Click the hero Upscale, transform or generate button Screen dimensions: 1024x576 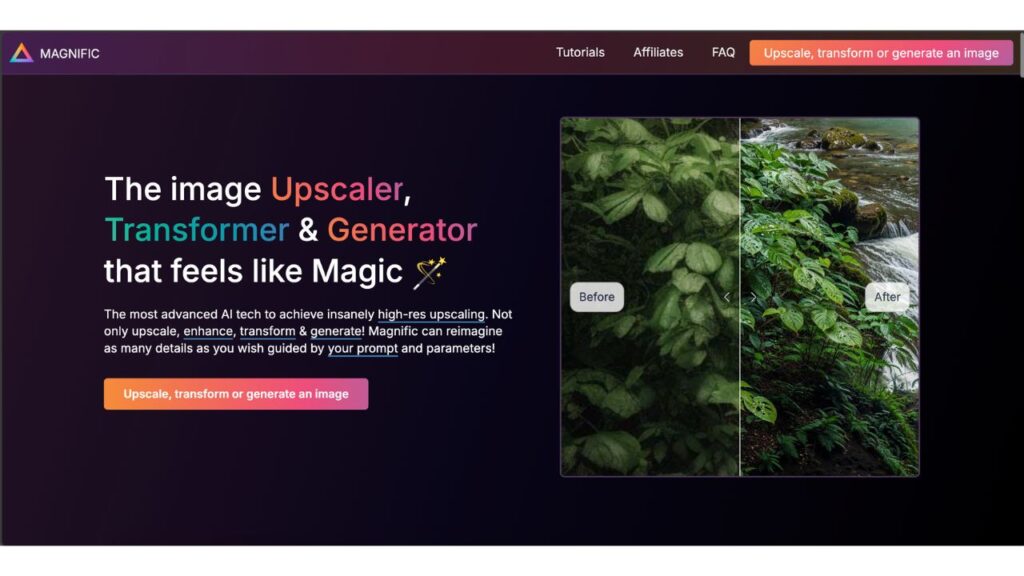(236, 394)
